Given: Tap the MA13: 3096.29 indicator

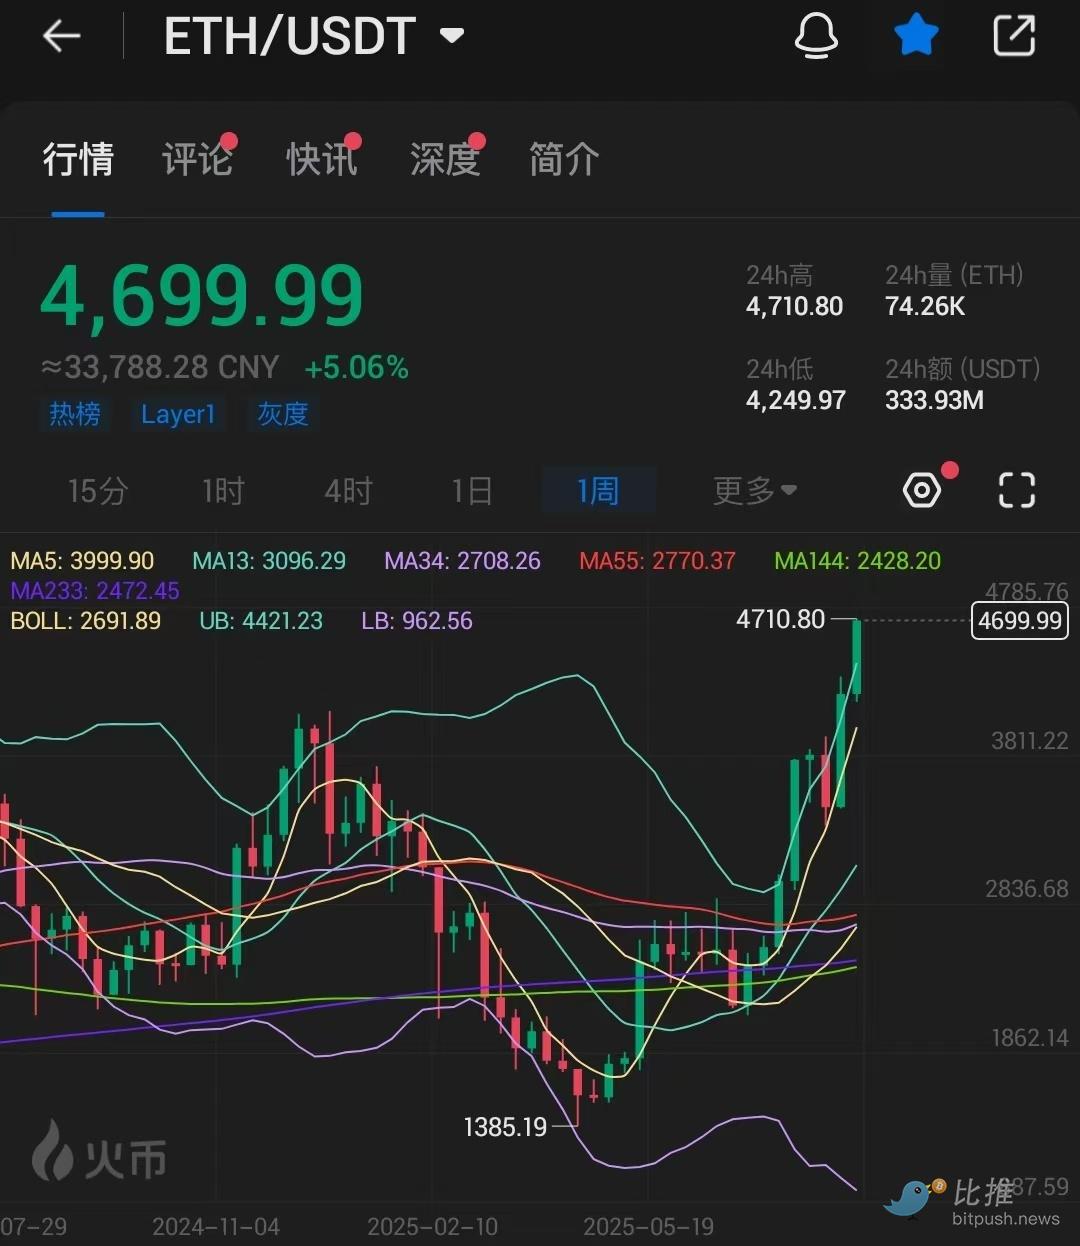Looking at the screenshot, I should coord(269,561).
